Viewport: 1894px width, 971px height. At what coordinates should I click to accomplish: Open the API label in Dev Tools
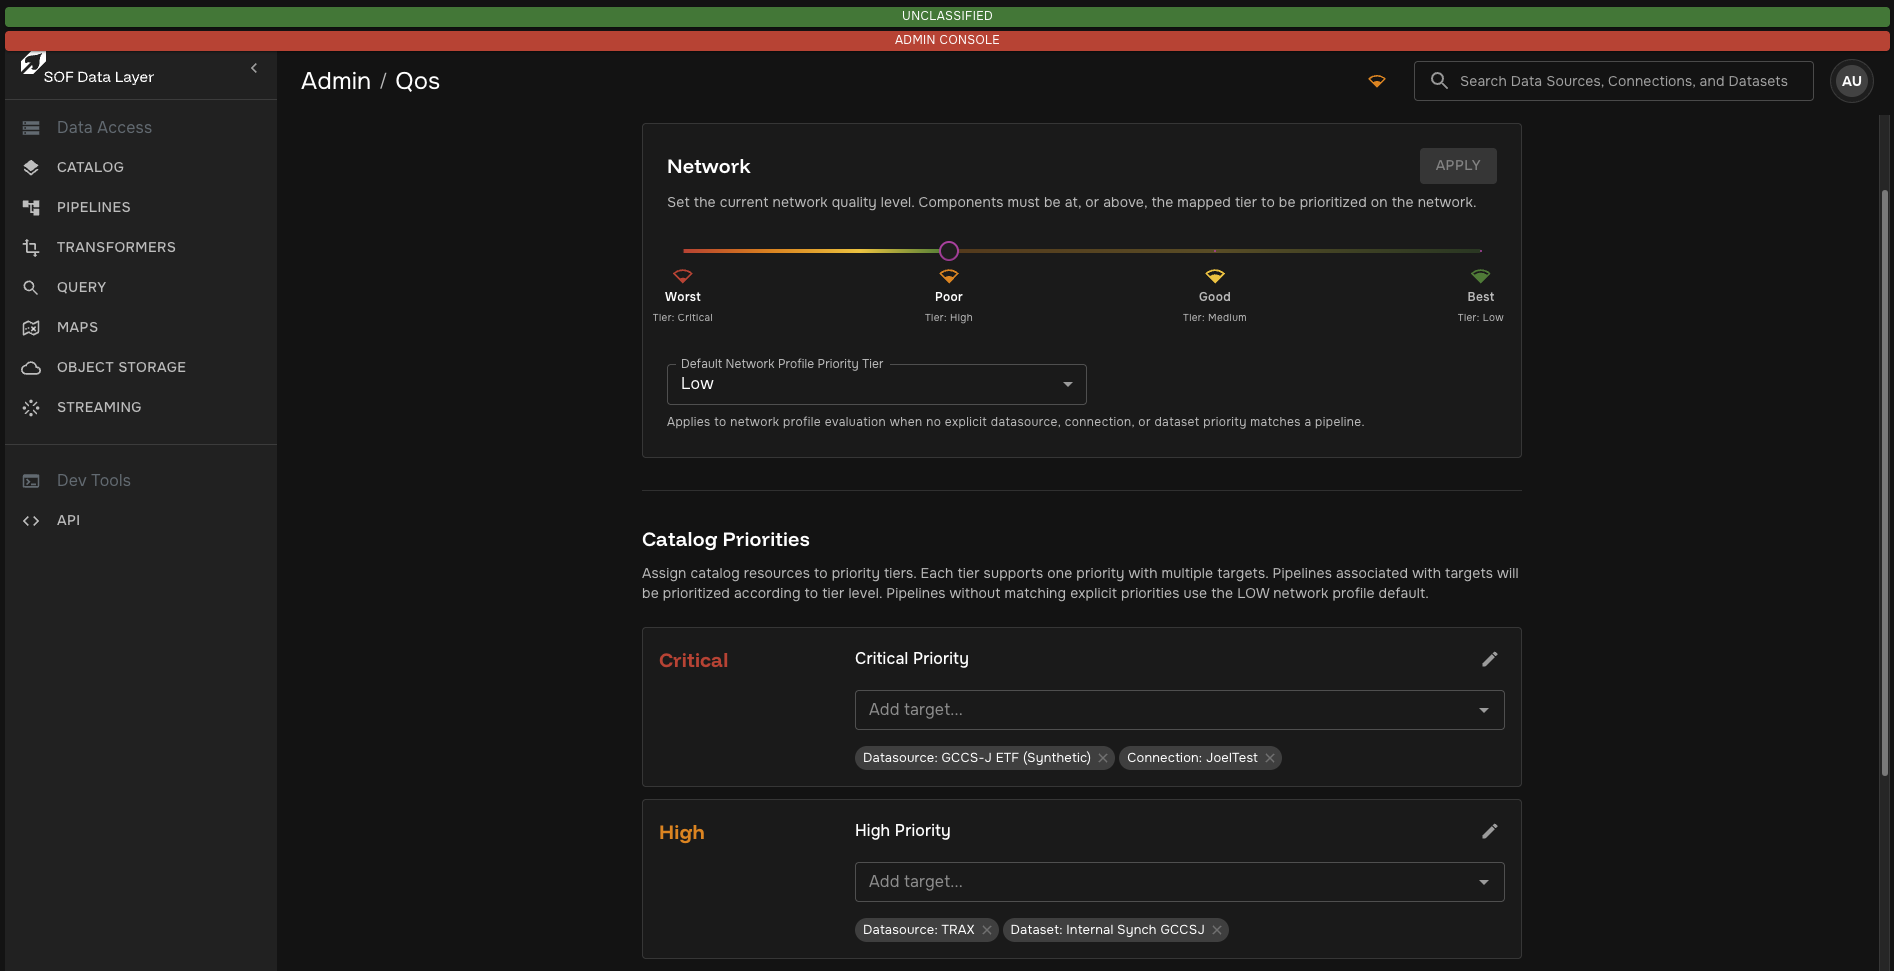(68, 520)
